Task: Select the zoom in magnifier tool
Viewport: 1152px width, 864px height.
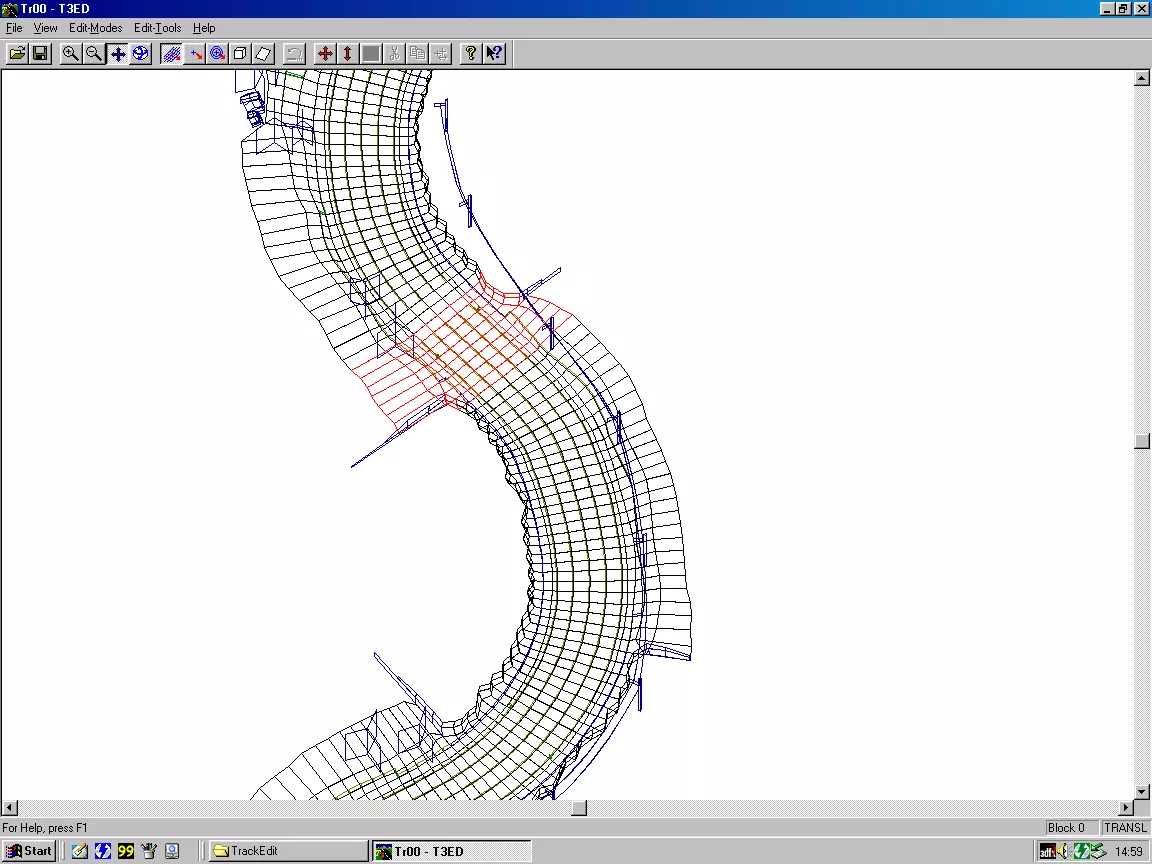Action: [x=71, y=54]
